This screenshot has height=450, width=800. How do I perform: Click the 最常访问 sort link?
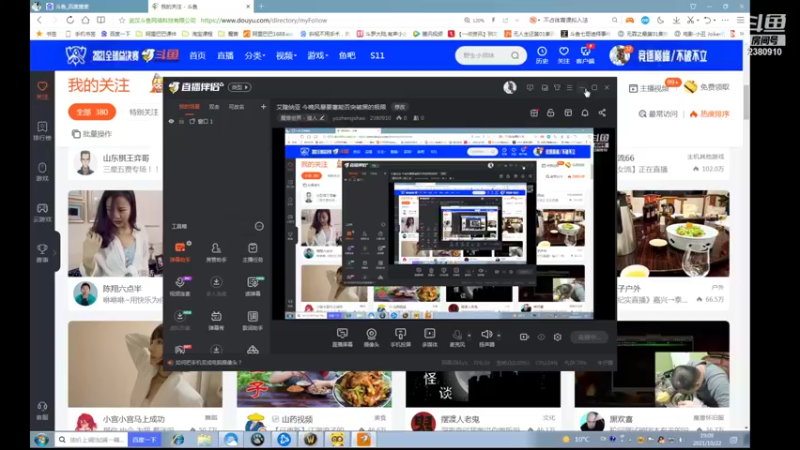point(658,114)
